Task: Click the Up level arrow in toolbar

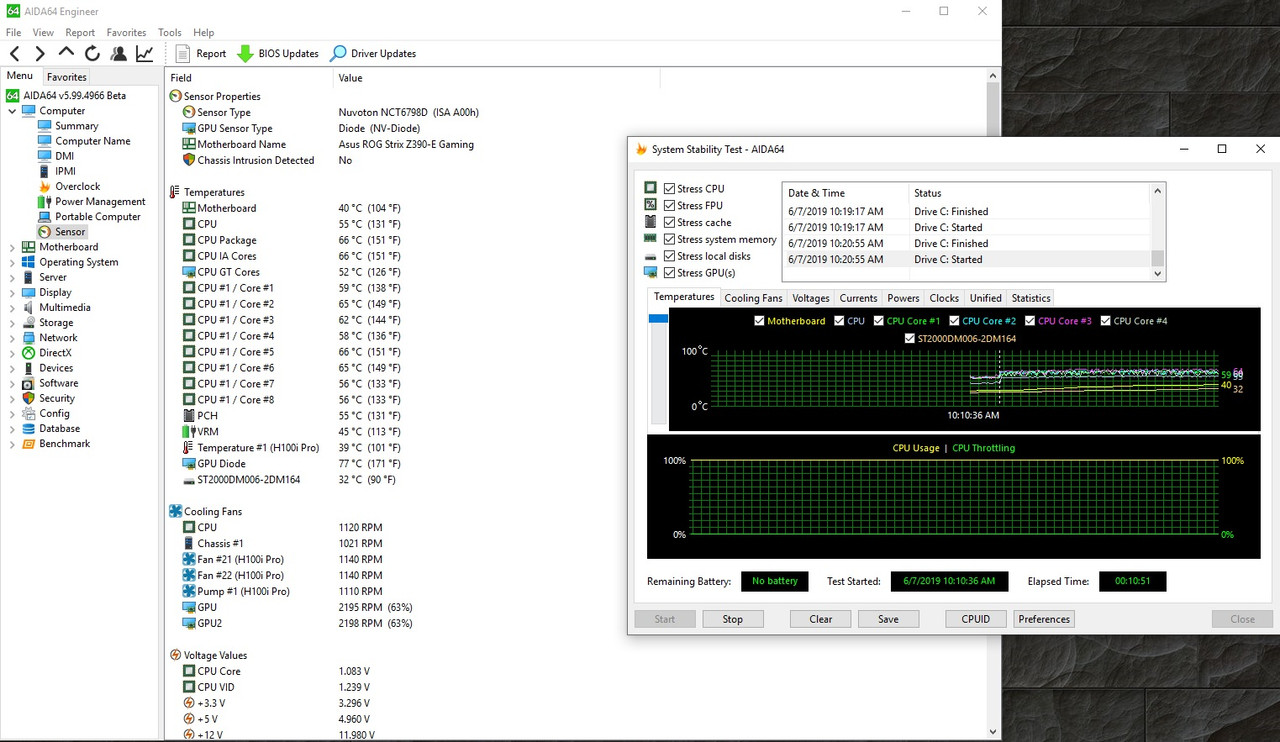Action: pyautogui.click(x=66, y=53)
